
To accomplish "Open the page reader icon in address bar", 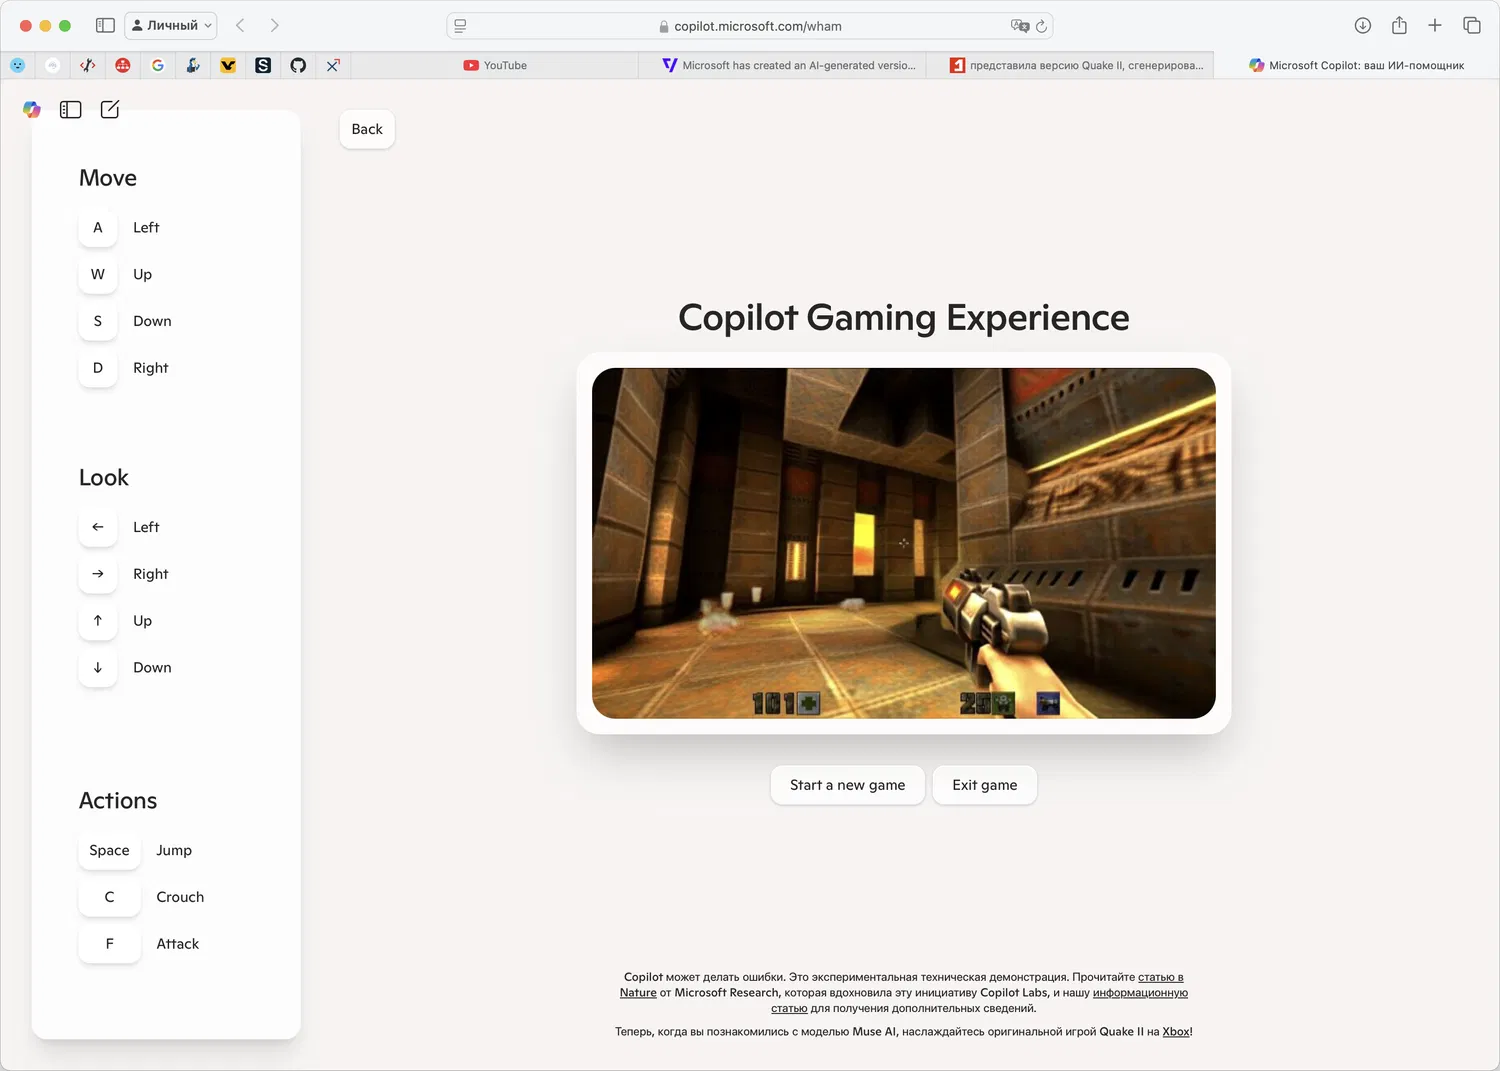I will (460, 26).
